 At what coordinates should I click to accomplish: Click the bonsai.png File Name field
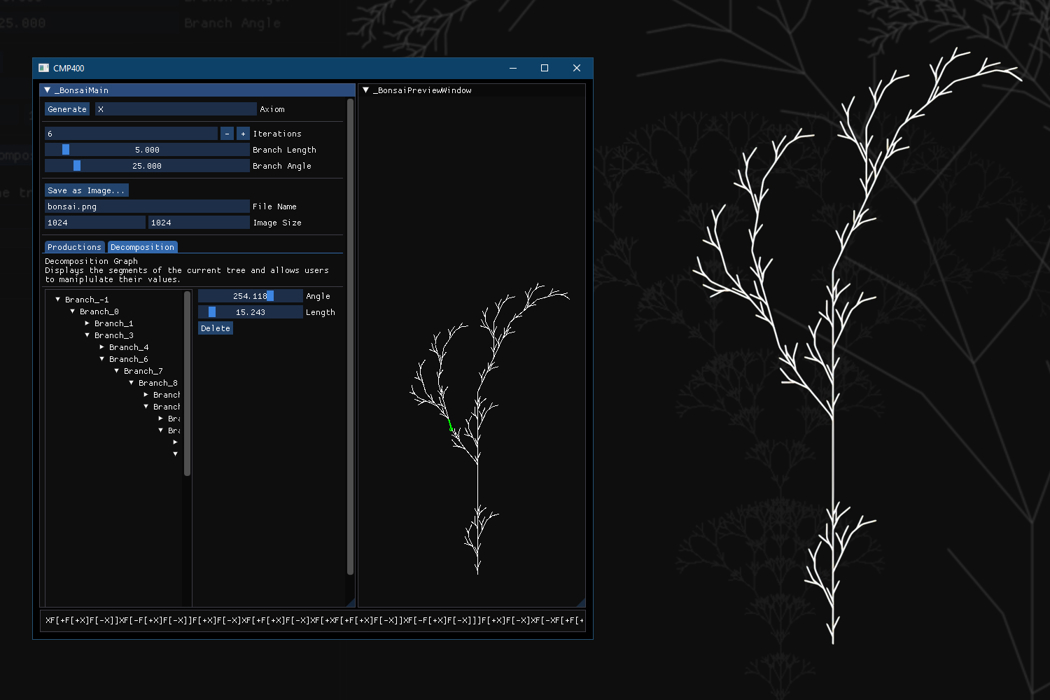click(147, 206)
